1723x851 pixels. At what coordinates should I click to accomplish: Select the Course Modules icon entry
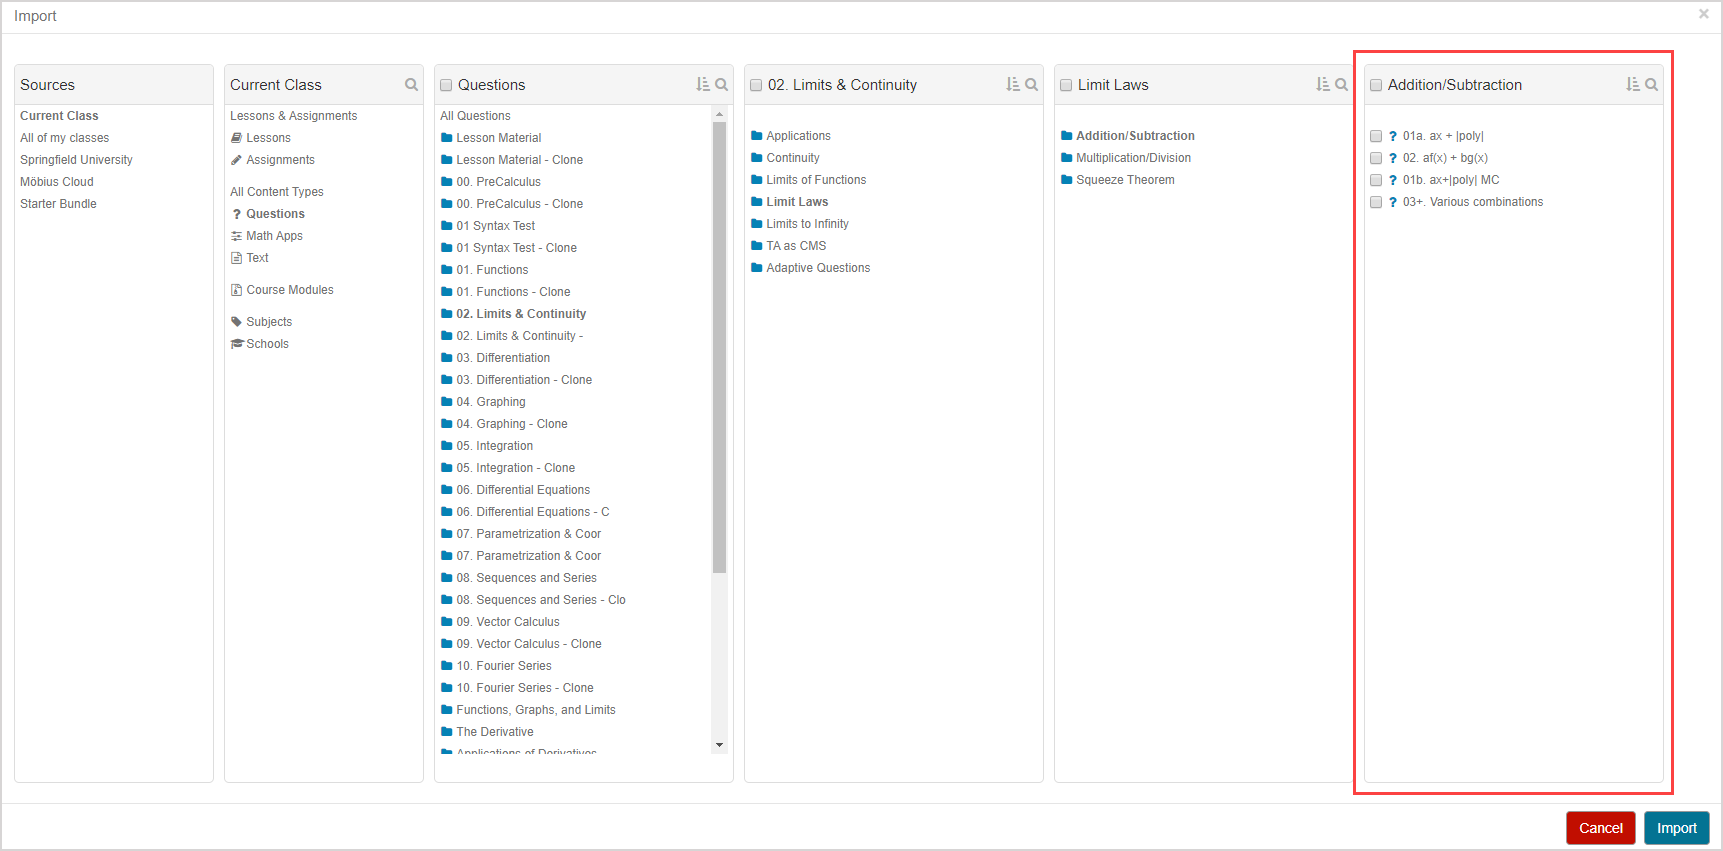coord(237,290)
